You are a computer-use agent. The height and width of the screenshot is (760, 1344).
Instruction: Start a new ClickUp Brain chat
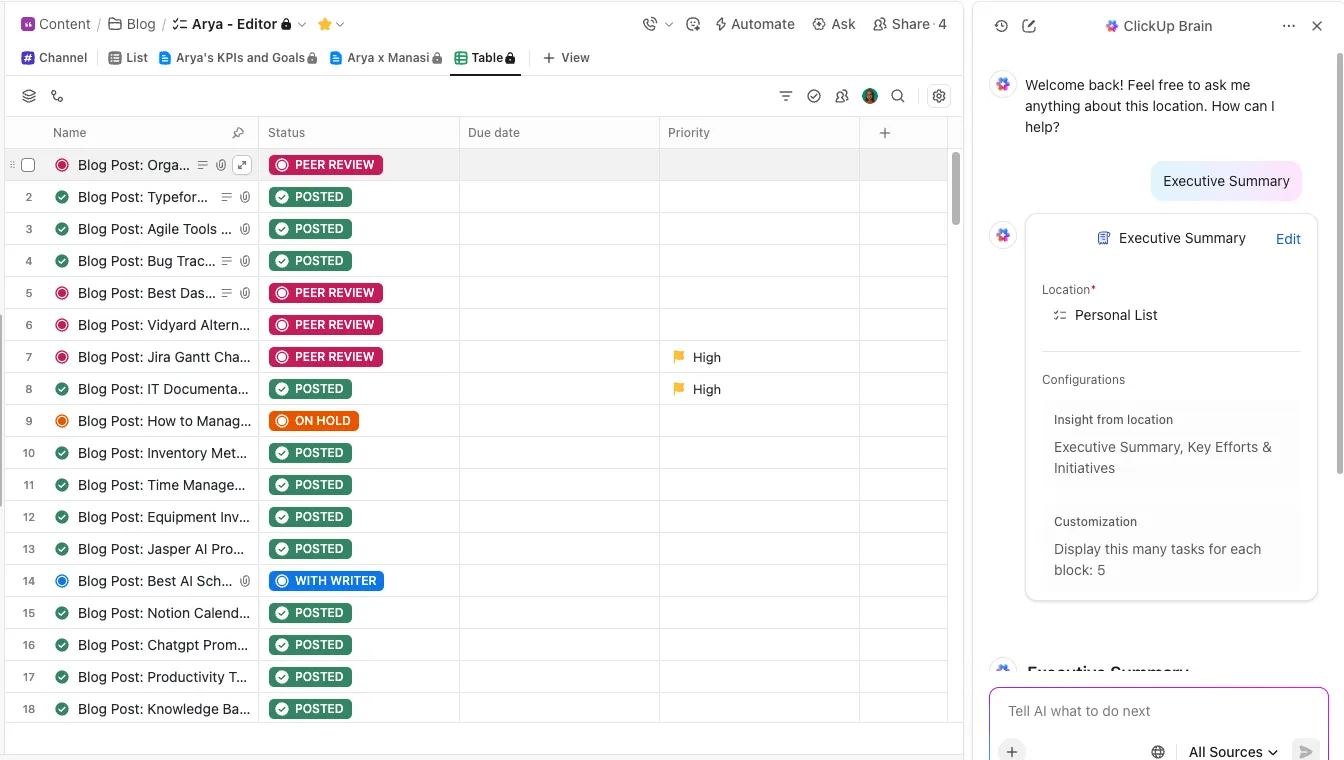tap(1029, 26)
